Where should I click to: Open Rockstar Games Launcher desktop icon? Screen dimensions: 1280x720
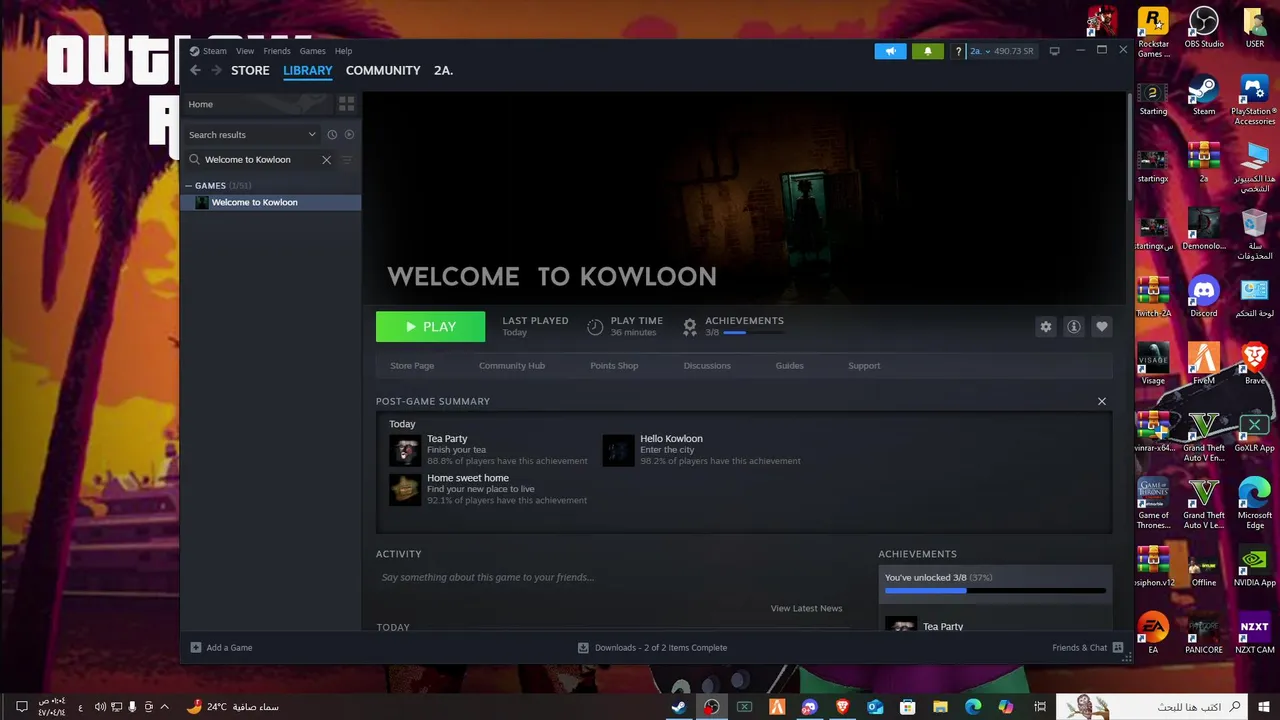pyautogui.click(x=1153, y=33)
